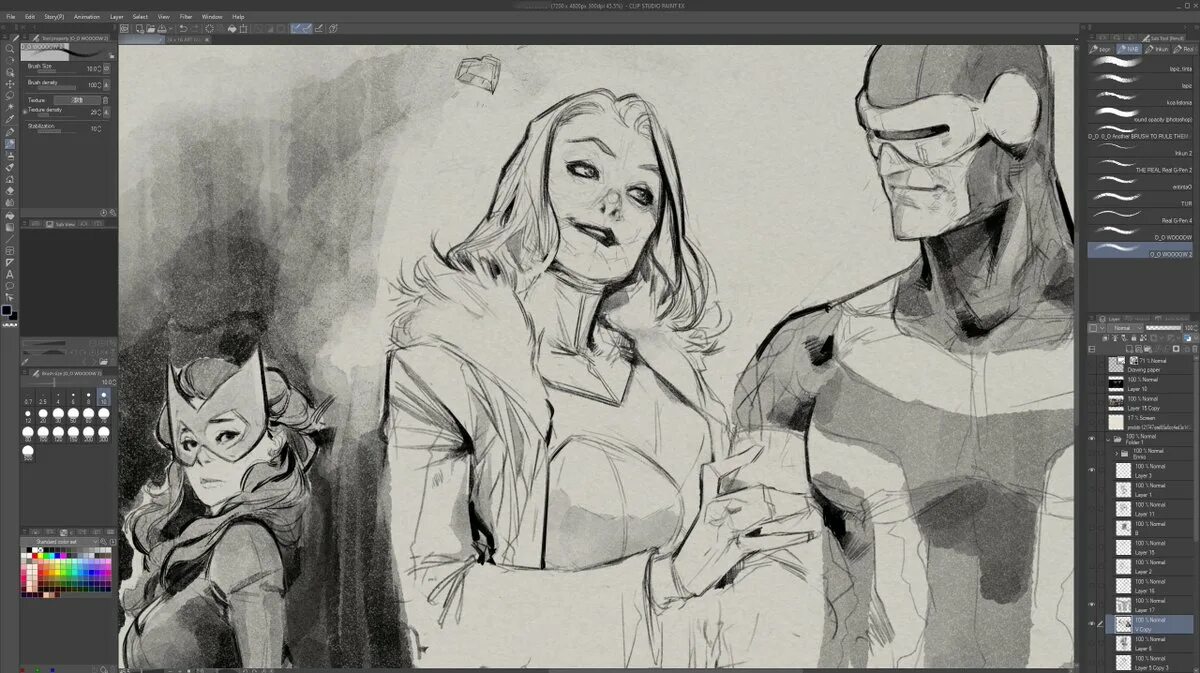Screen dimensions: 1200x673
Task: Toggle visibility of V Copy layer
Action: tap(1091, 623)
